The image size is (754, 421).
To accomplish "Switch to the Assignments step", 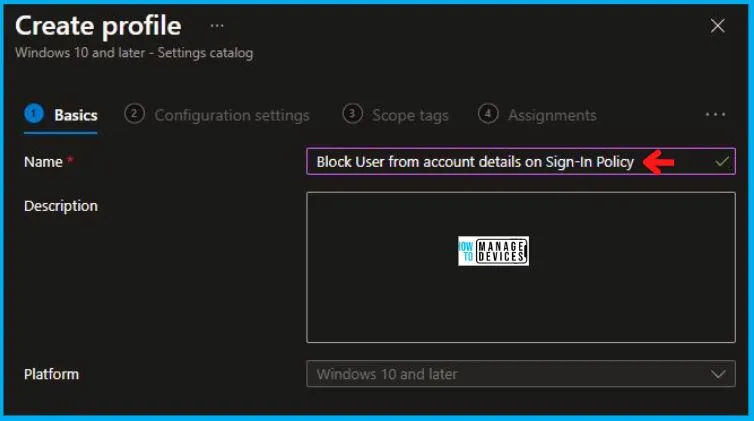I will (537, 115).
